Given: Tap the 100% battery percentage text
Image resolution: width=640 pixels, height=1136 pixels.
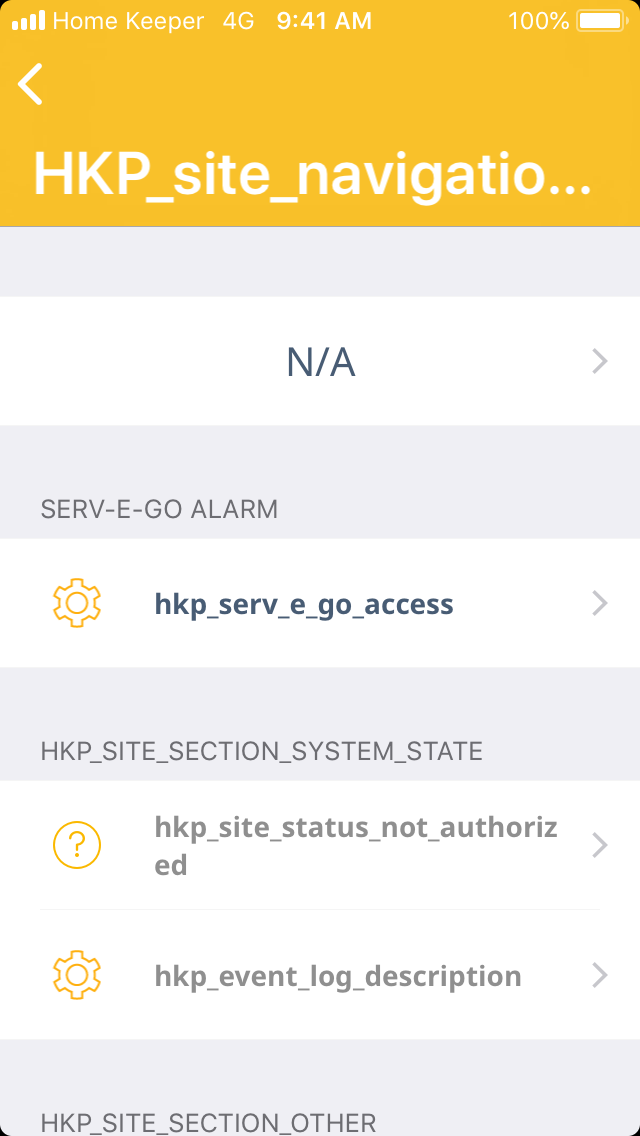Looking at the screenshot, I should click(538, 21).
